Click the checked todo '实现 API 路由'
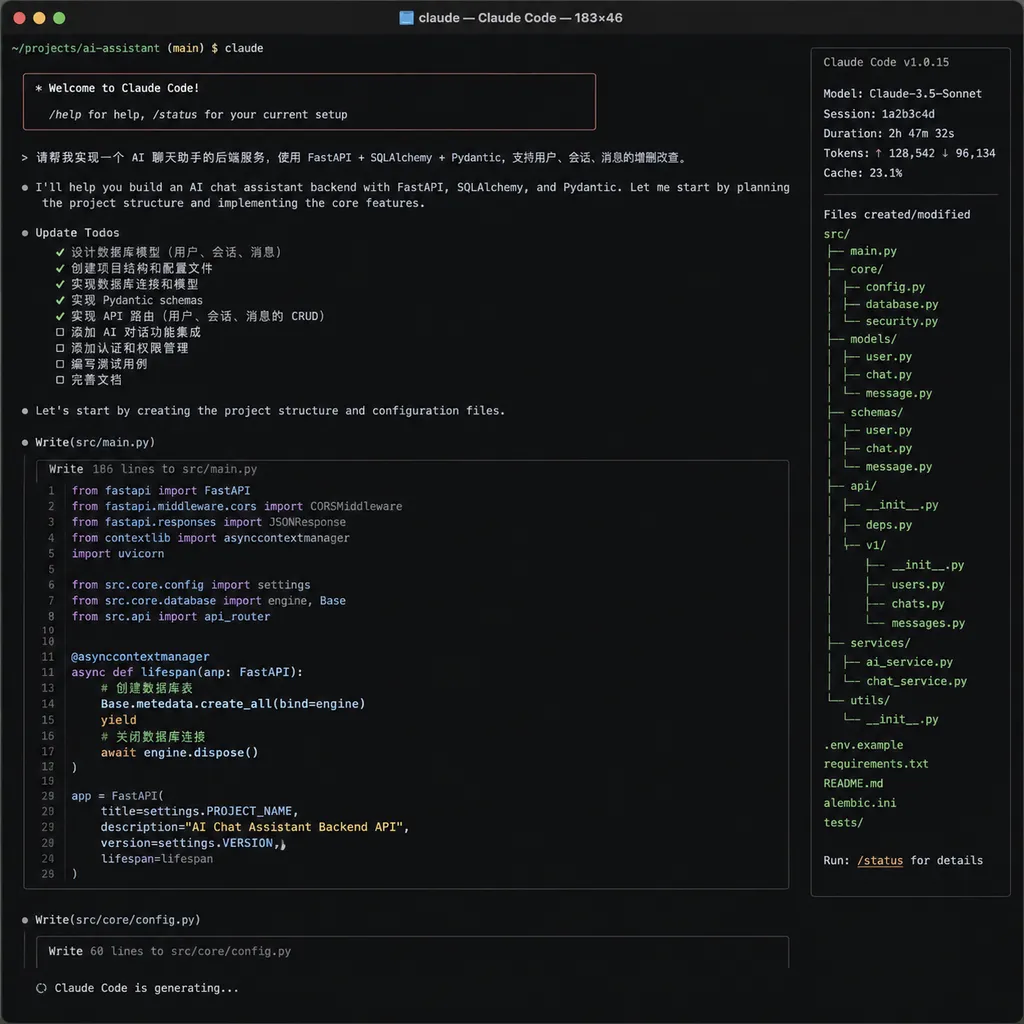The image size is (1024, 1024). pos(190,316)
